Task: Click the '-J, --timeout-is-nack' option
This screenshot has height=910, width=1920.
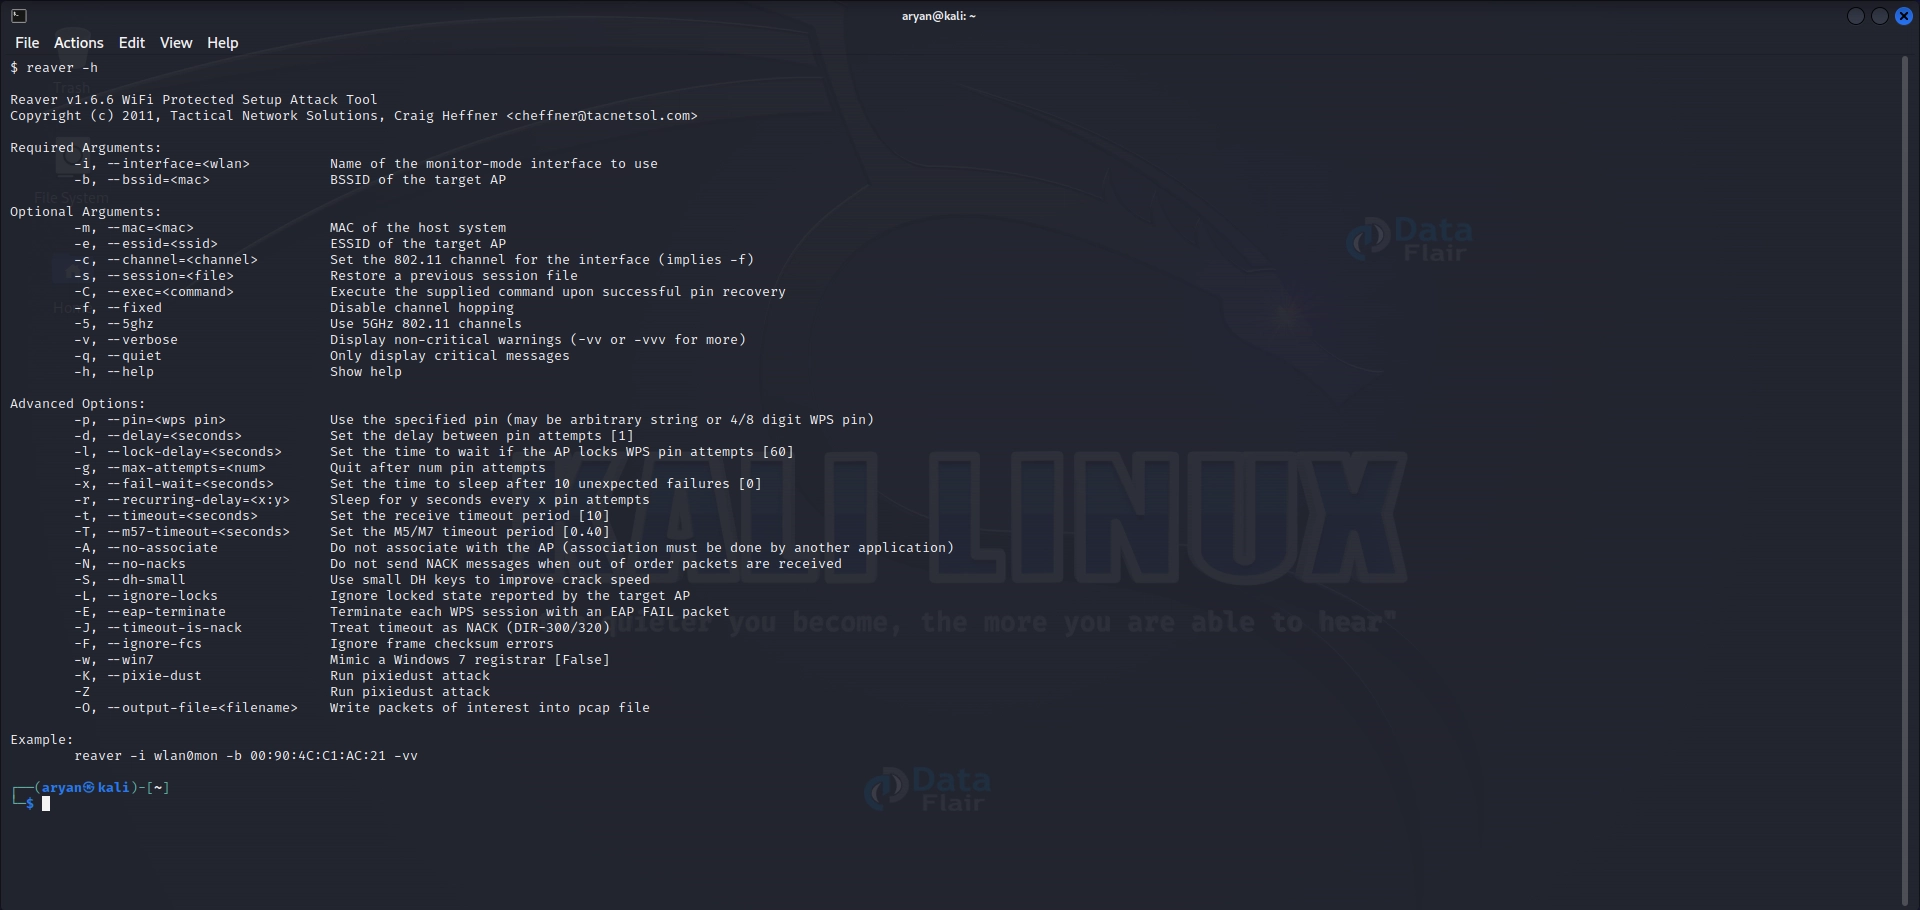Action: [x=158, y=628]
